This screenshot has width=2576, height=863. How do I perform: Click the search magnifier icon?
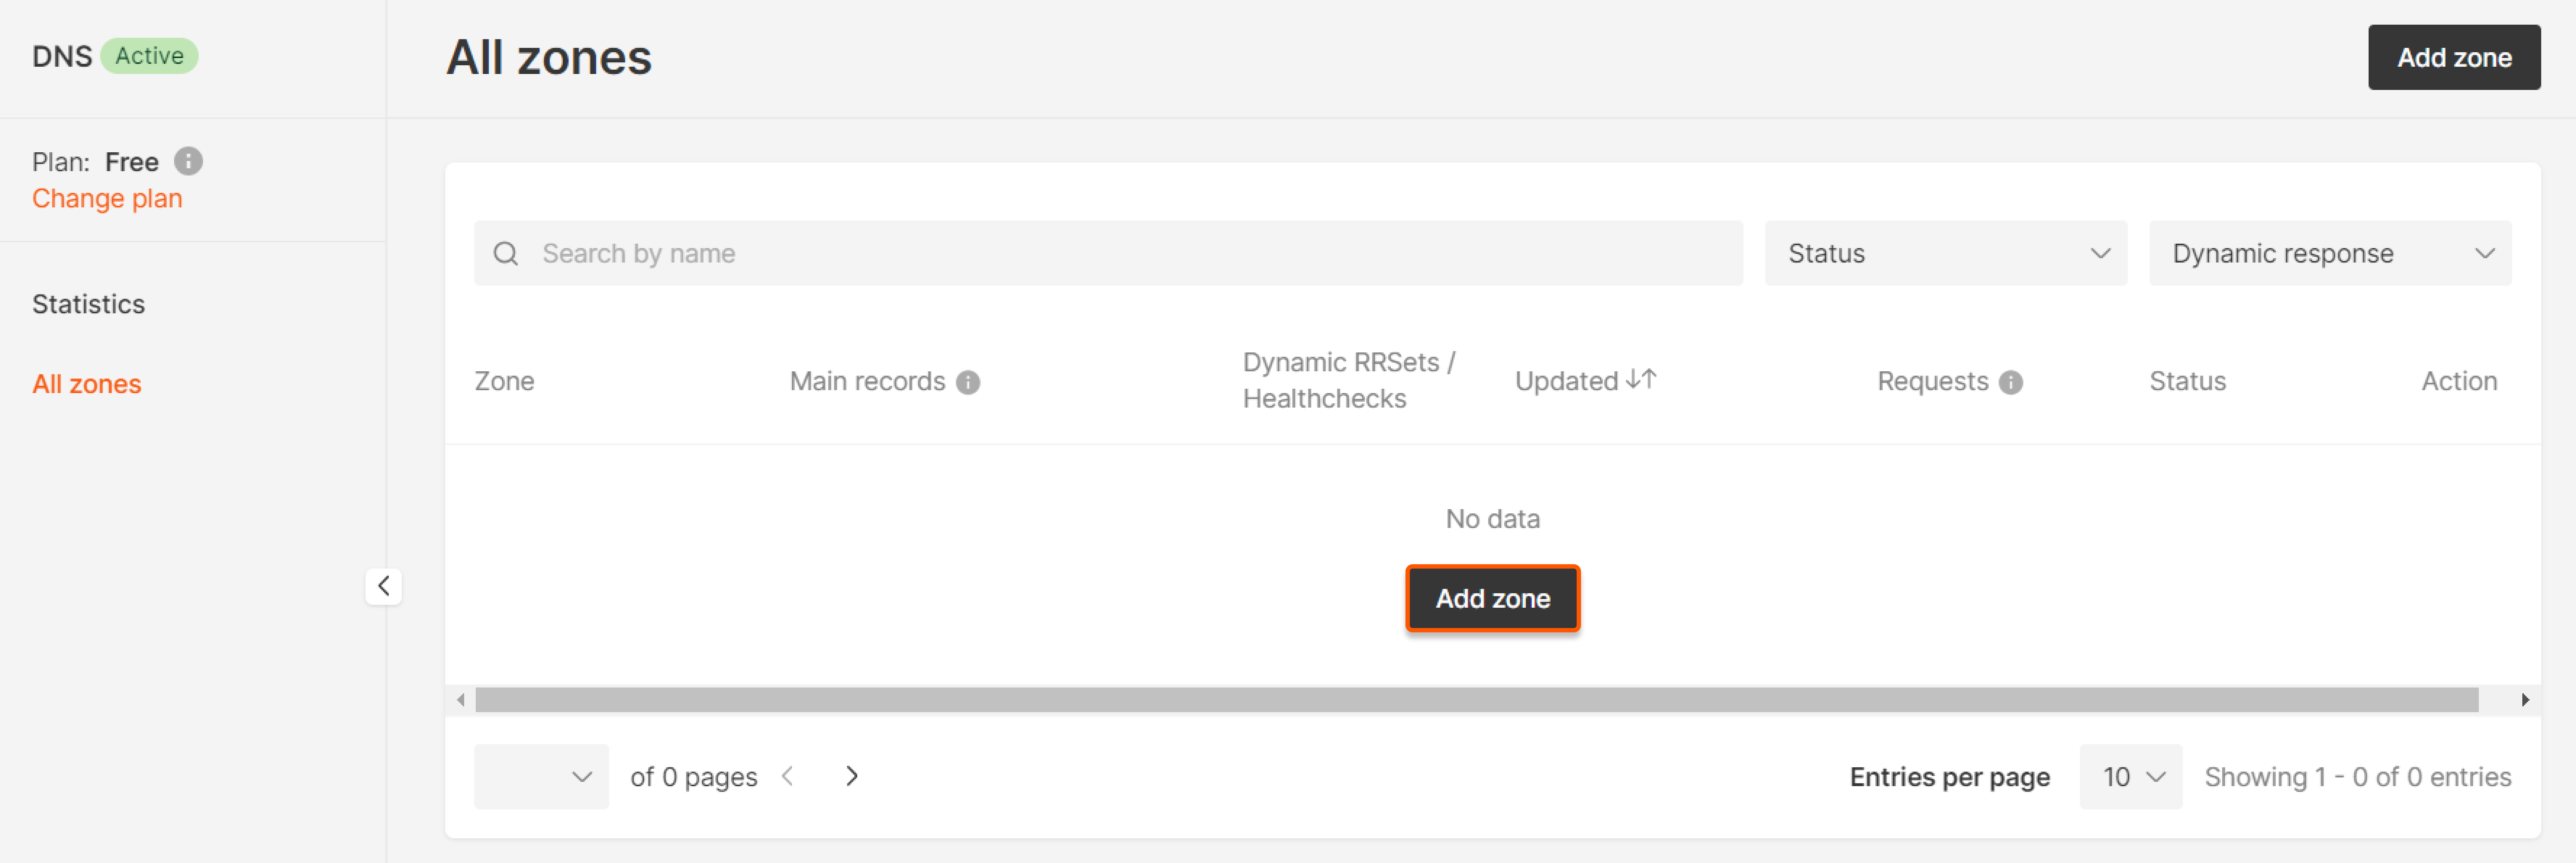click(x=506, y=254)
